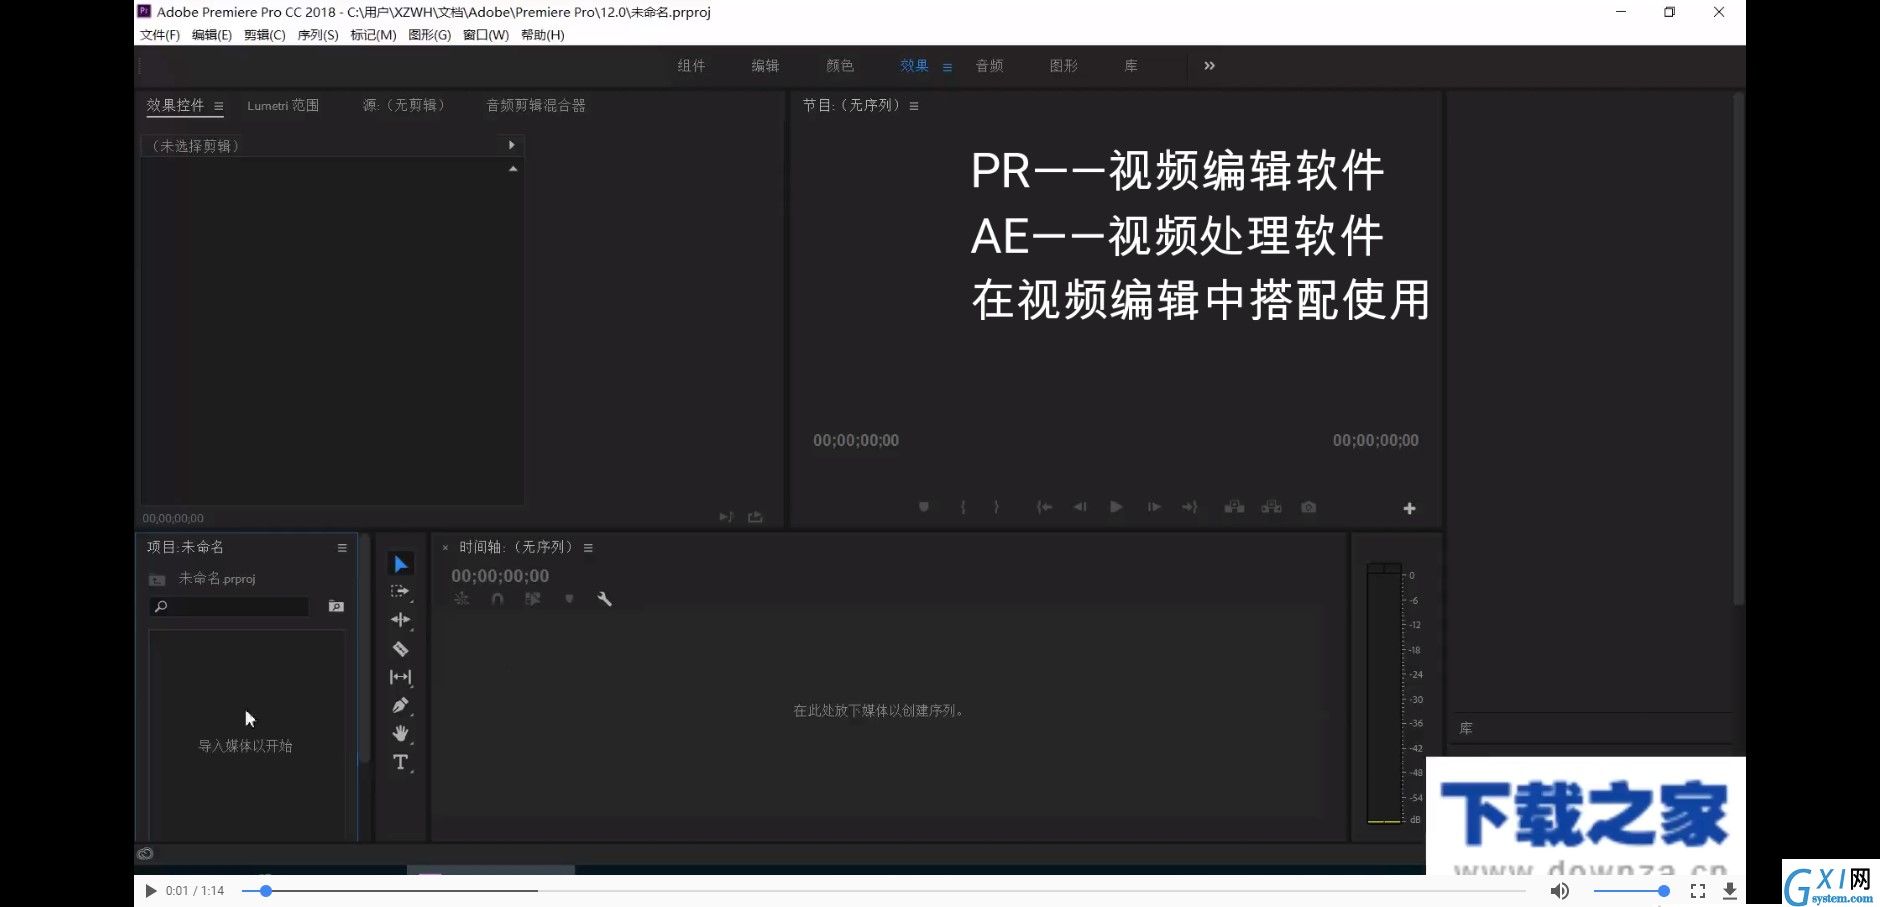
Task: Toggle linked selection in timeline
Action: click(x=533, y=599)
